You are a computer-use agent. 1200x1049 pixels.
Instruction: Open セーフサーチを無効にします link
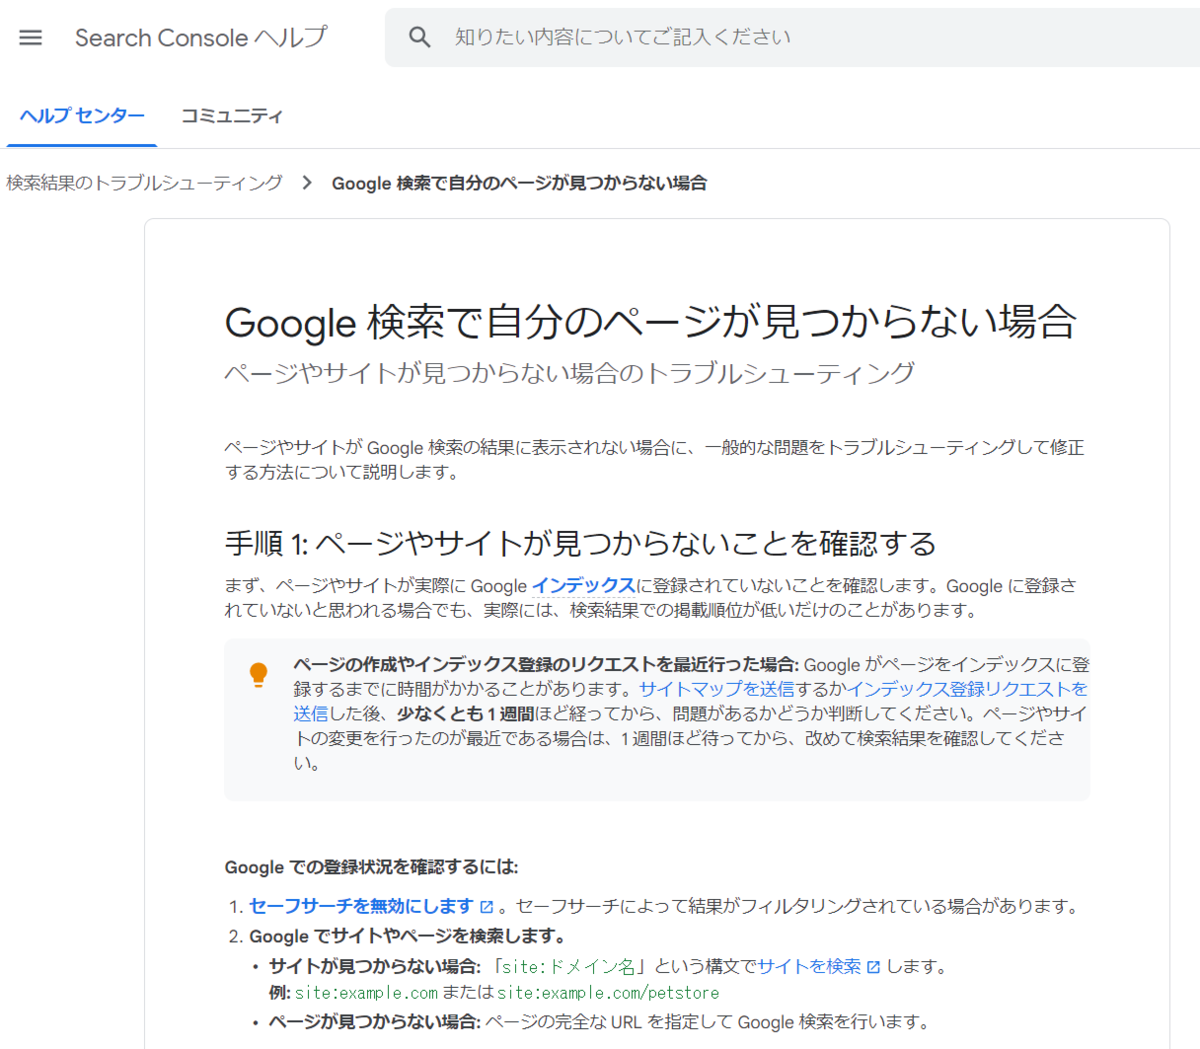(x=361, y=906)
